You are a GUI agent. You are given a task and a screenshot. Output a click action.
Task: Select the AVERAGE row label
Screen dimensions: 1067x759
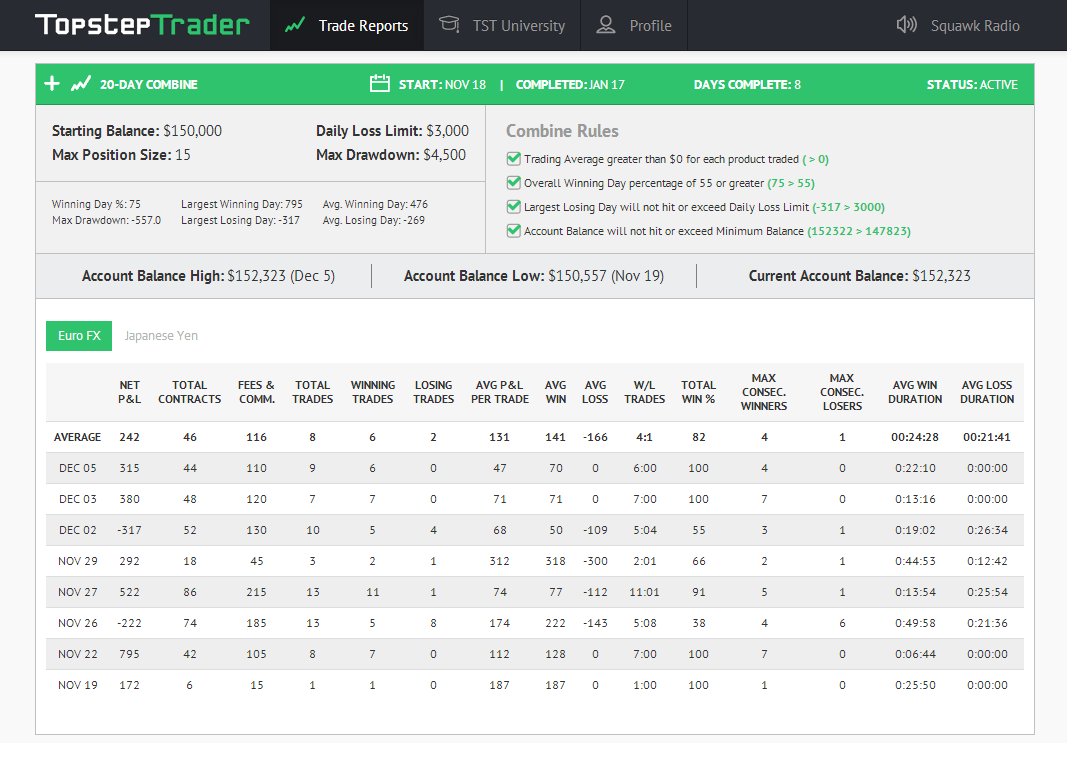coord(78,437)
